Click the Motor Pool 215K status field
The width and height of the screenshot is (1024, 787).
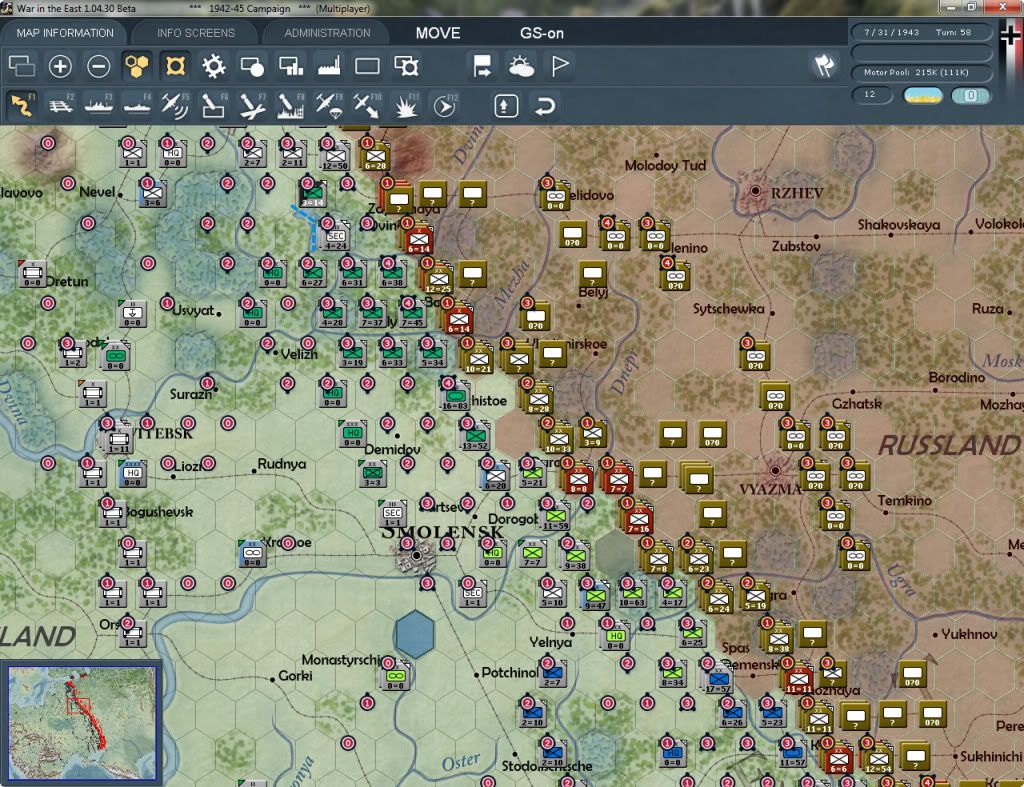[921, 72]
